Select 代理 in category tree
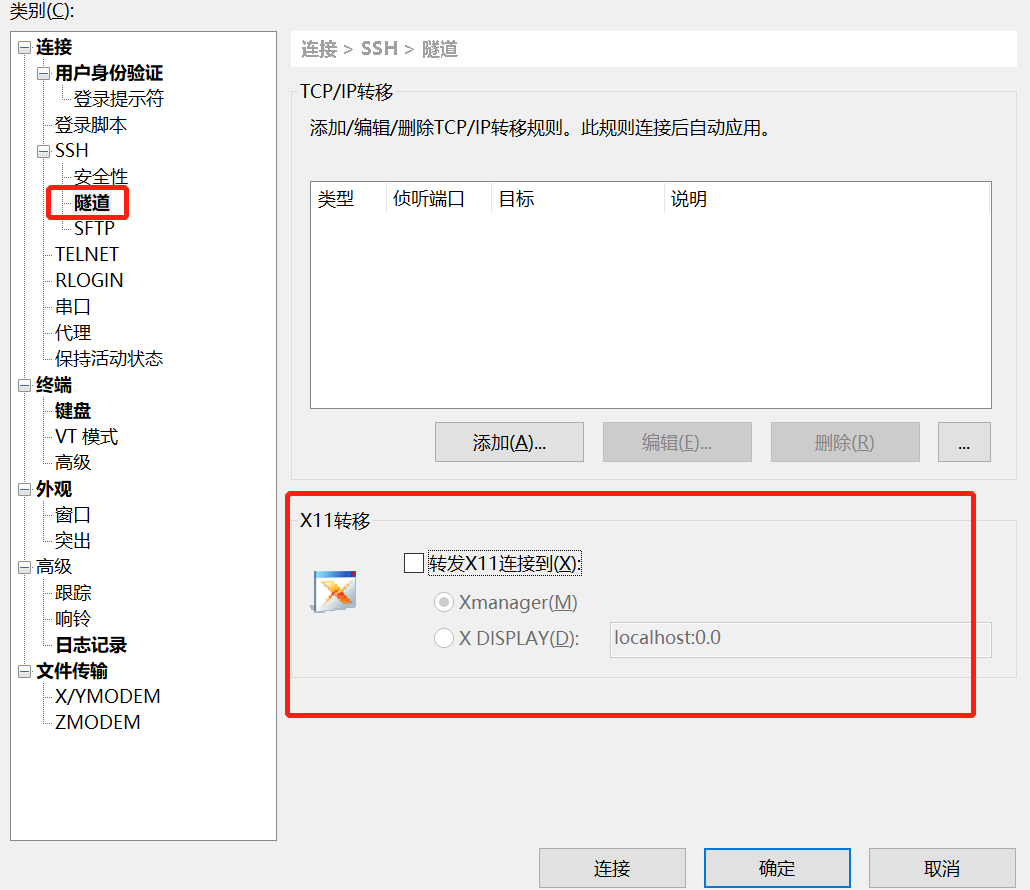Image resolution: width=1030 pixels, height=890 pixels. click(x=73, y=332)
